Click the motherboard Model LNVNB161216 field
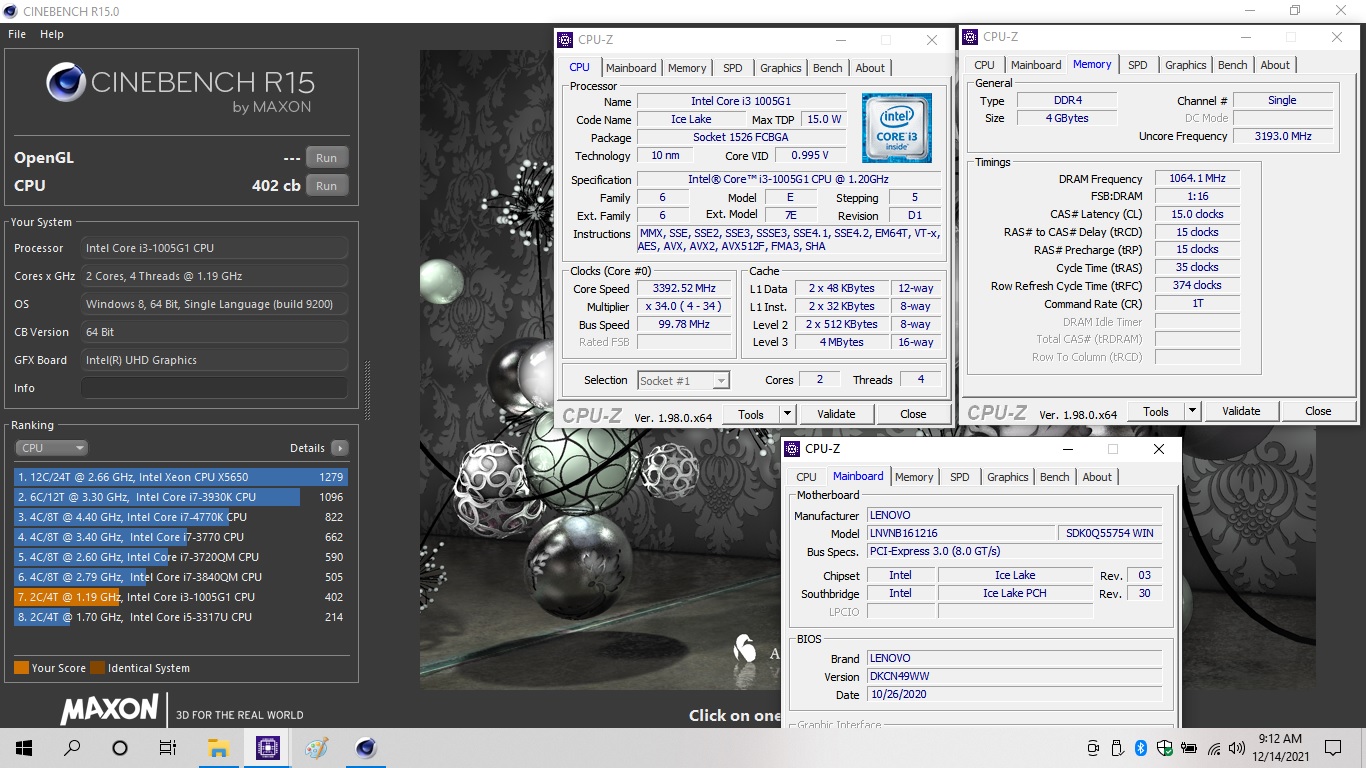This screenshot has height=768, width=1366. tap(960, 533)
